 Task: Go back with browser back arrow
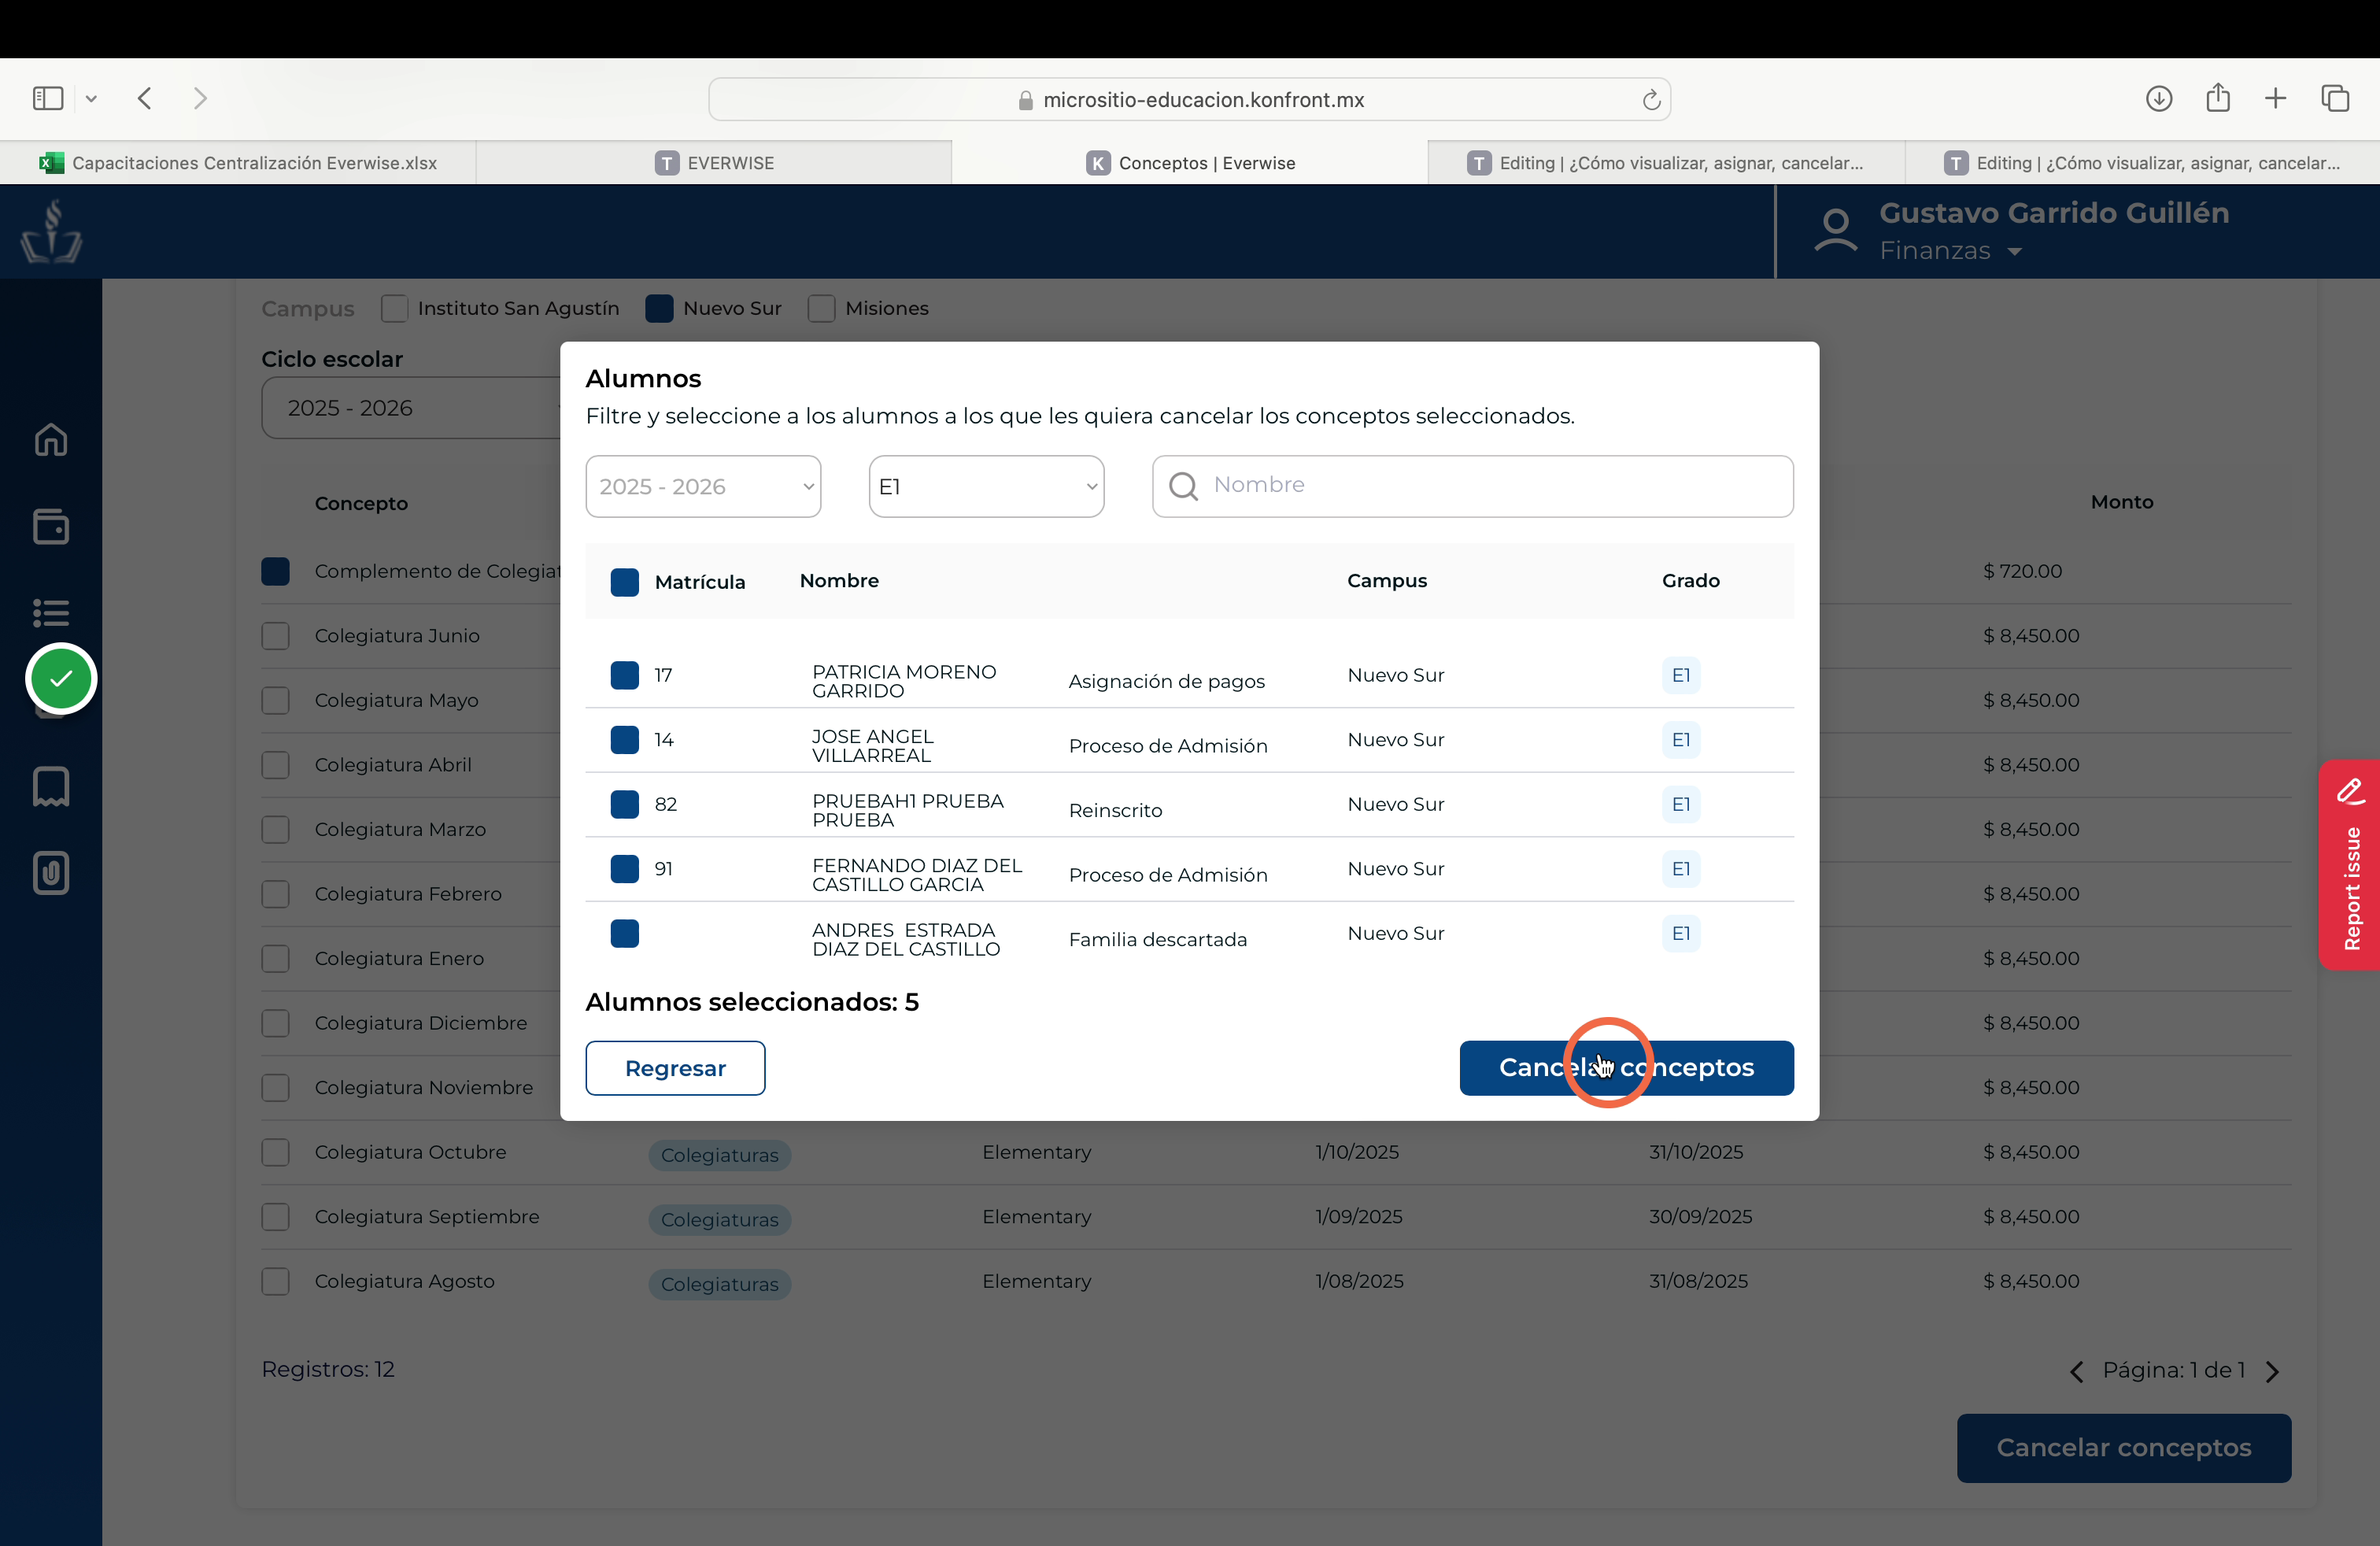[x=145, y=98]
